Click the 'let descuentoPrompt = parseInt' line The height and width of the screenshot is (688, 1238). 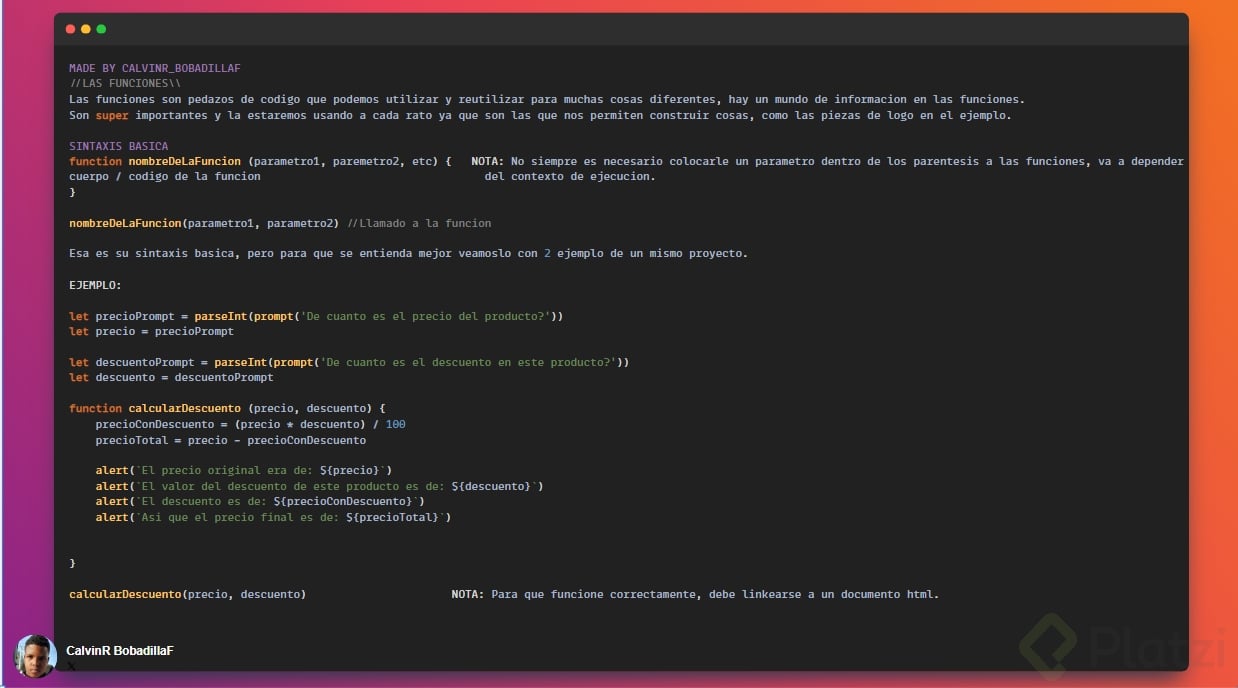(x=349, y=362)
